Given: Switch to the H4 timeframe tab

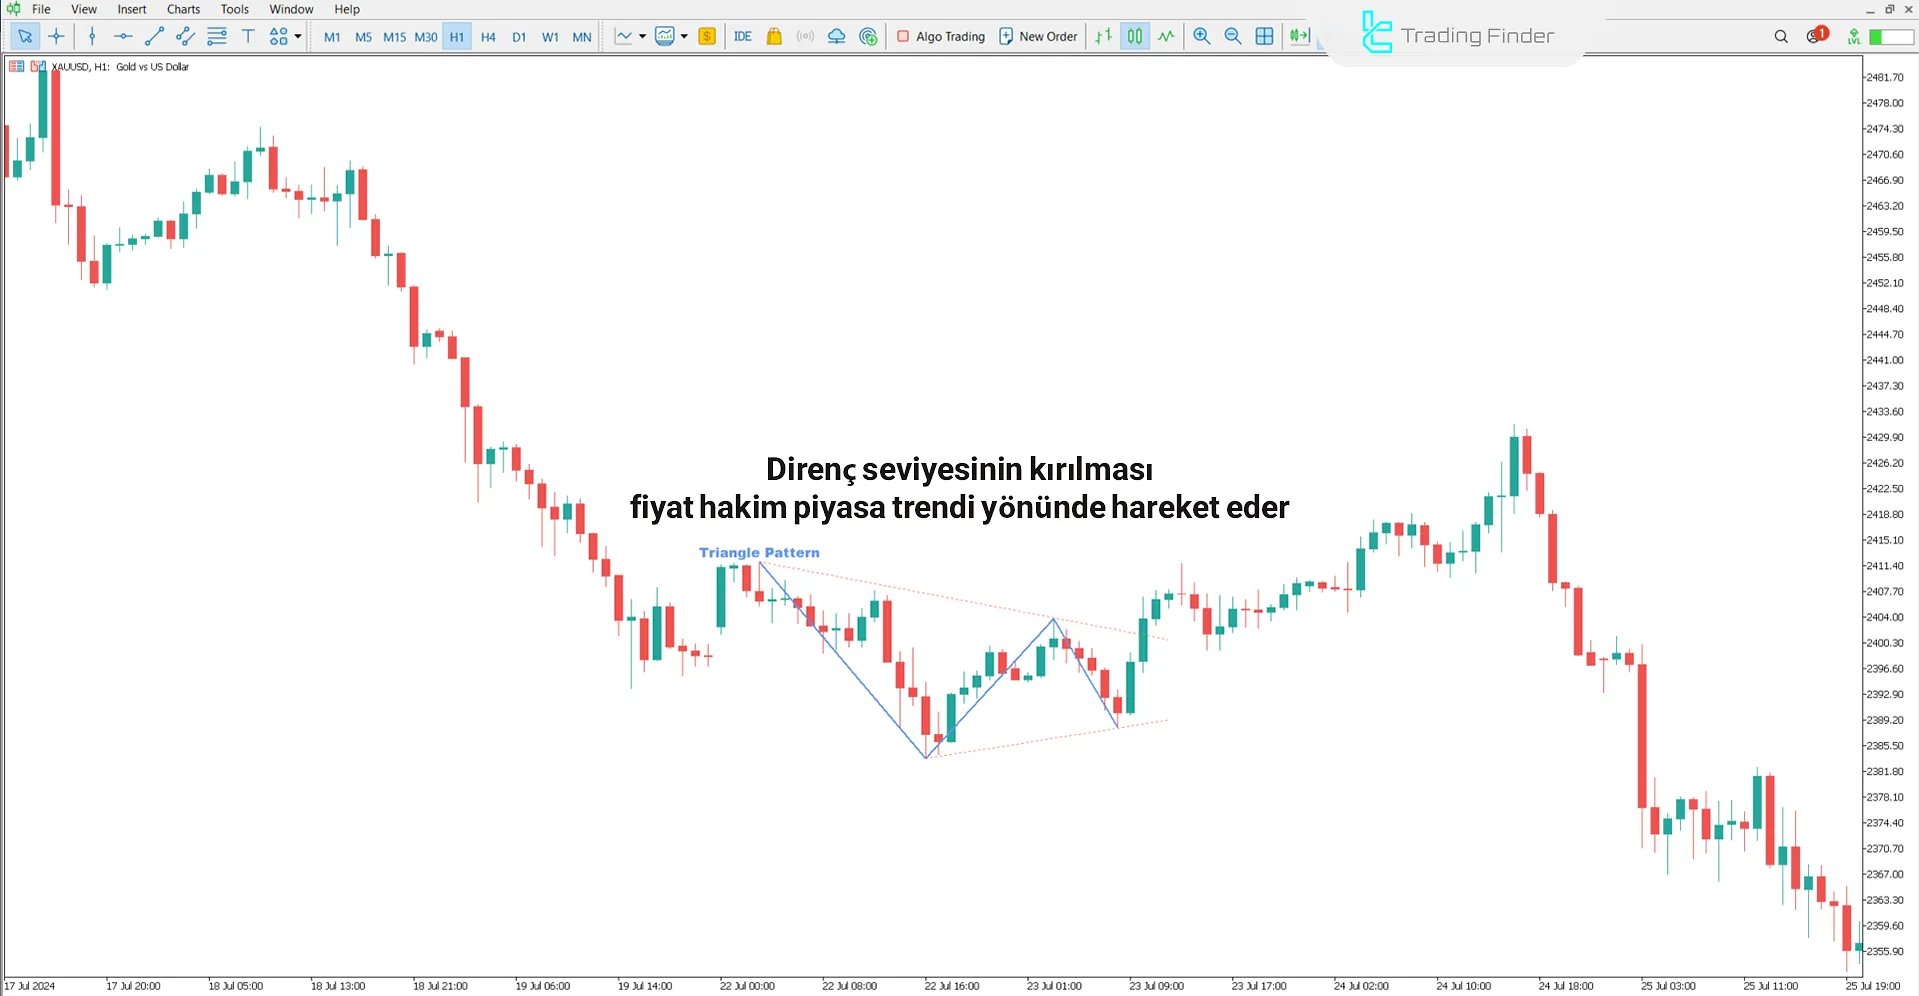Looking at the screenshot, I should click(x=488, y=36).
